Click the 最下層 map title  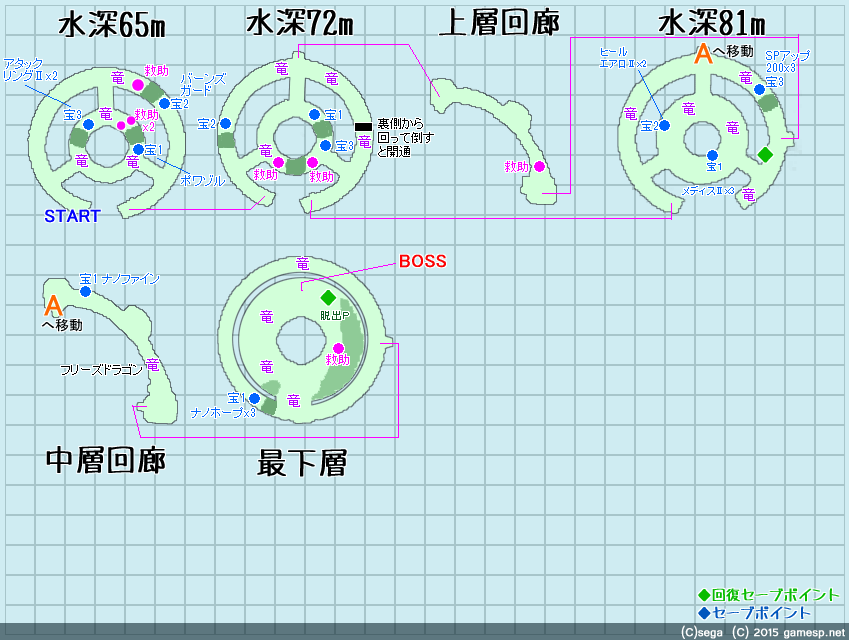click(x=302, y=463)
